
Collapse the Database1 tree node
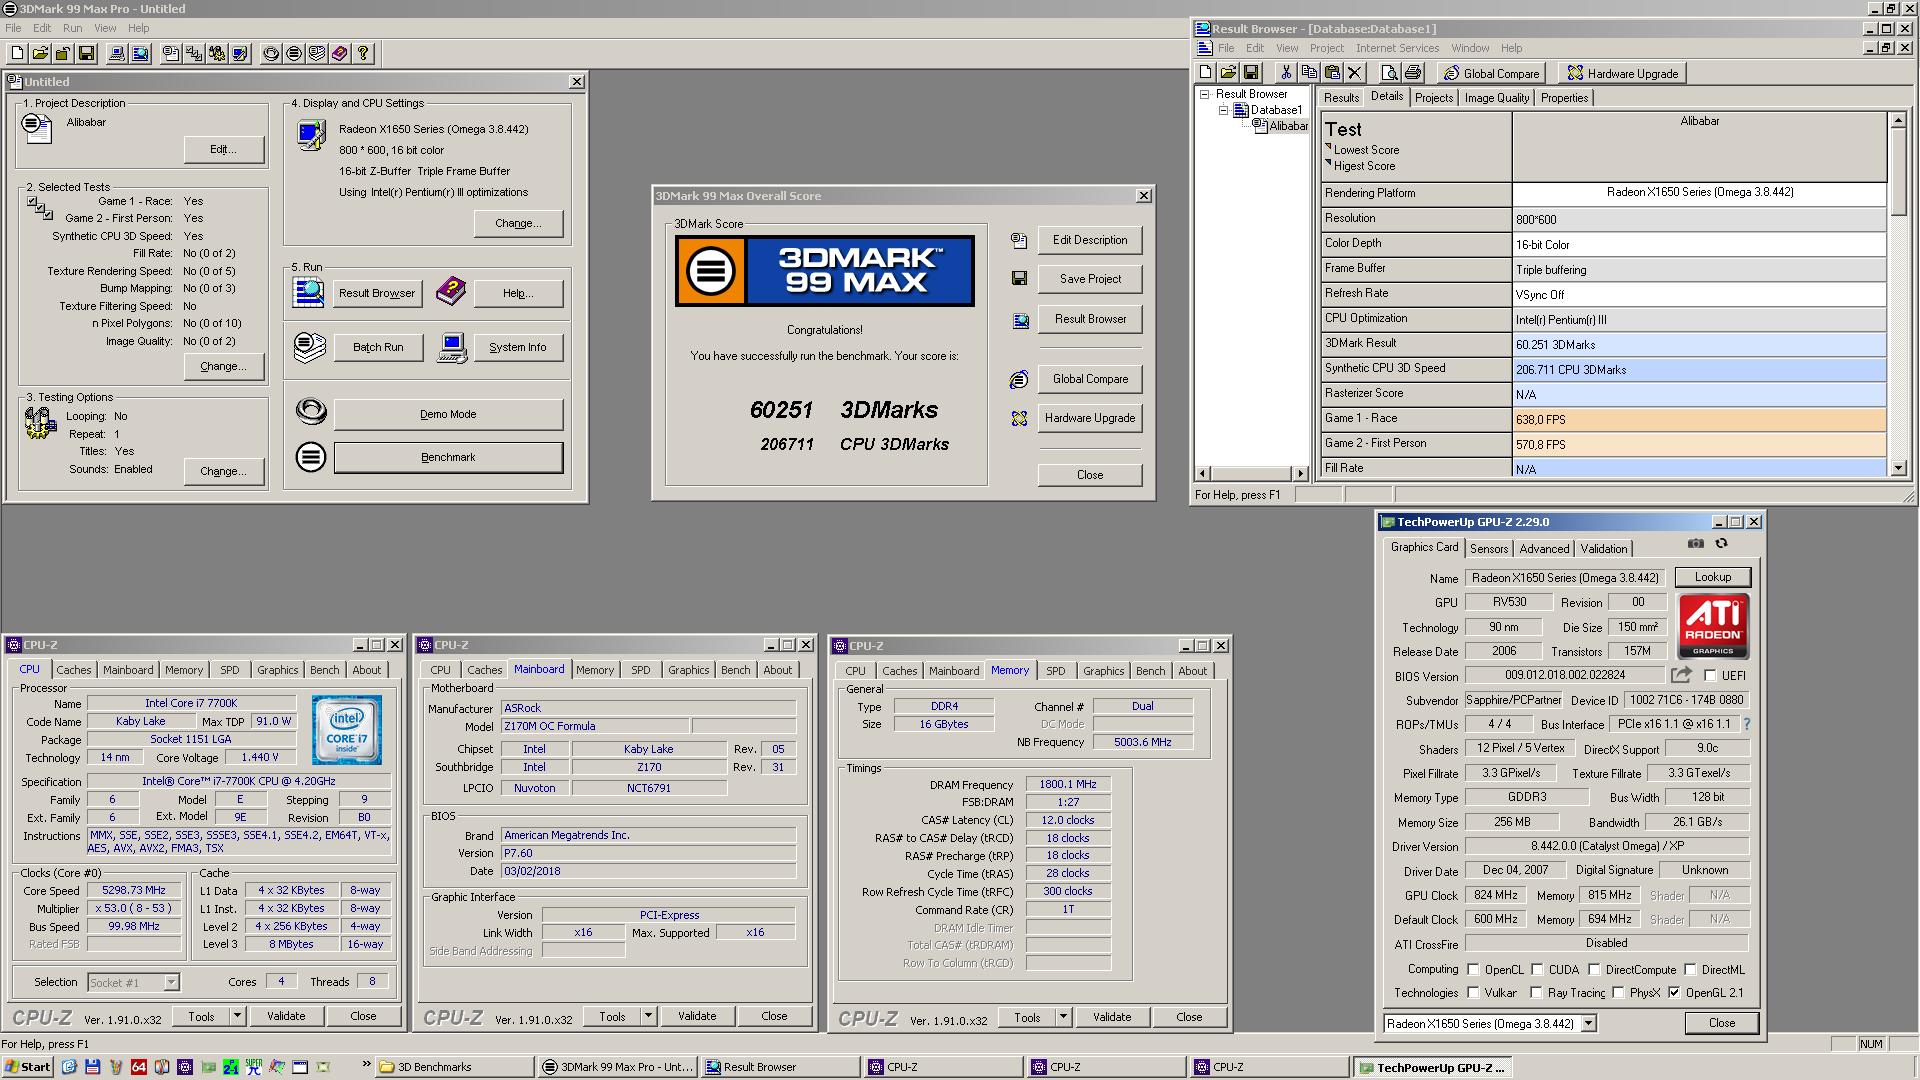[1222, 110]
